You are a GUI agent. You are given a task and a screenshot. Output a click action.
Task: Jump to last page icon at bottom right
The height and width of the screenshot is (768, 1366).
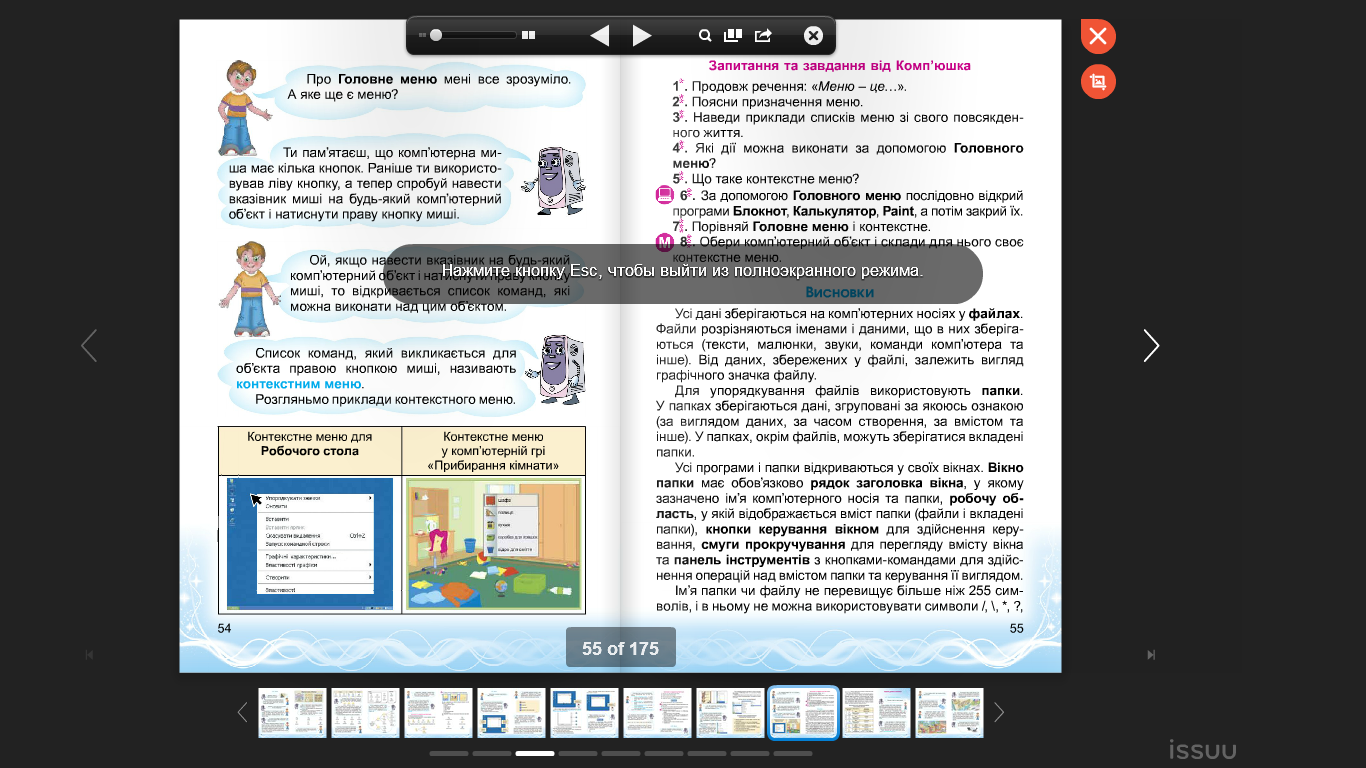(1151, 655)
